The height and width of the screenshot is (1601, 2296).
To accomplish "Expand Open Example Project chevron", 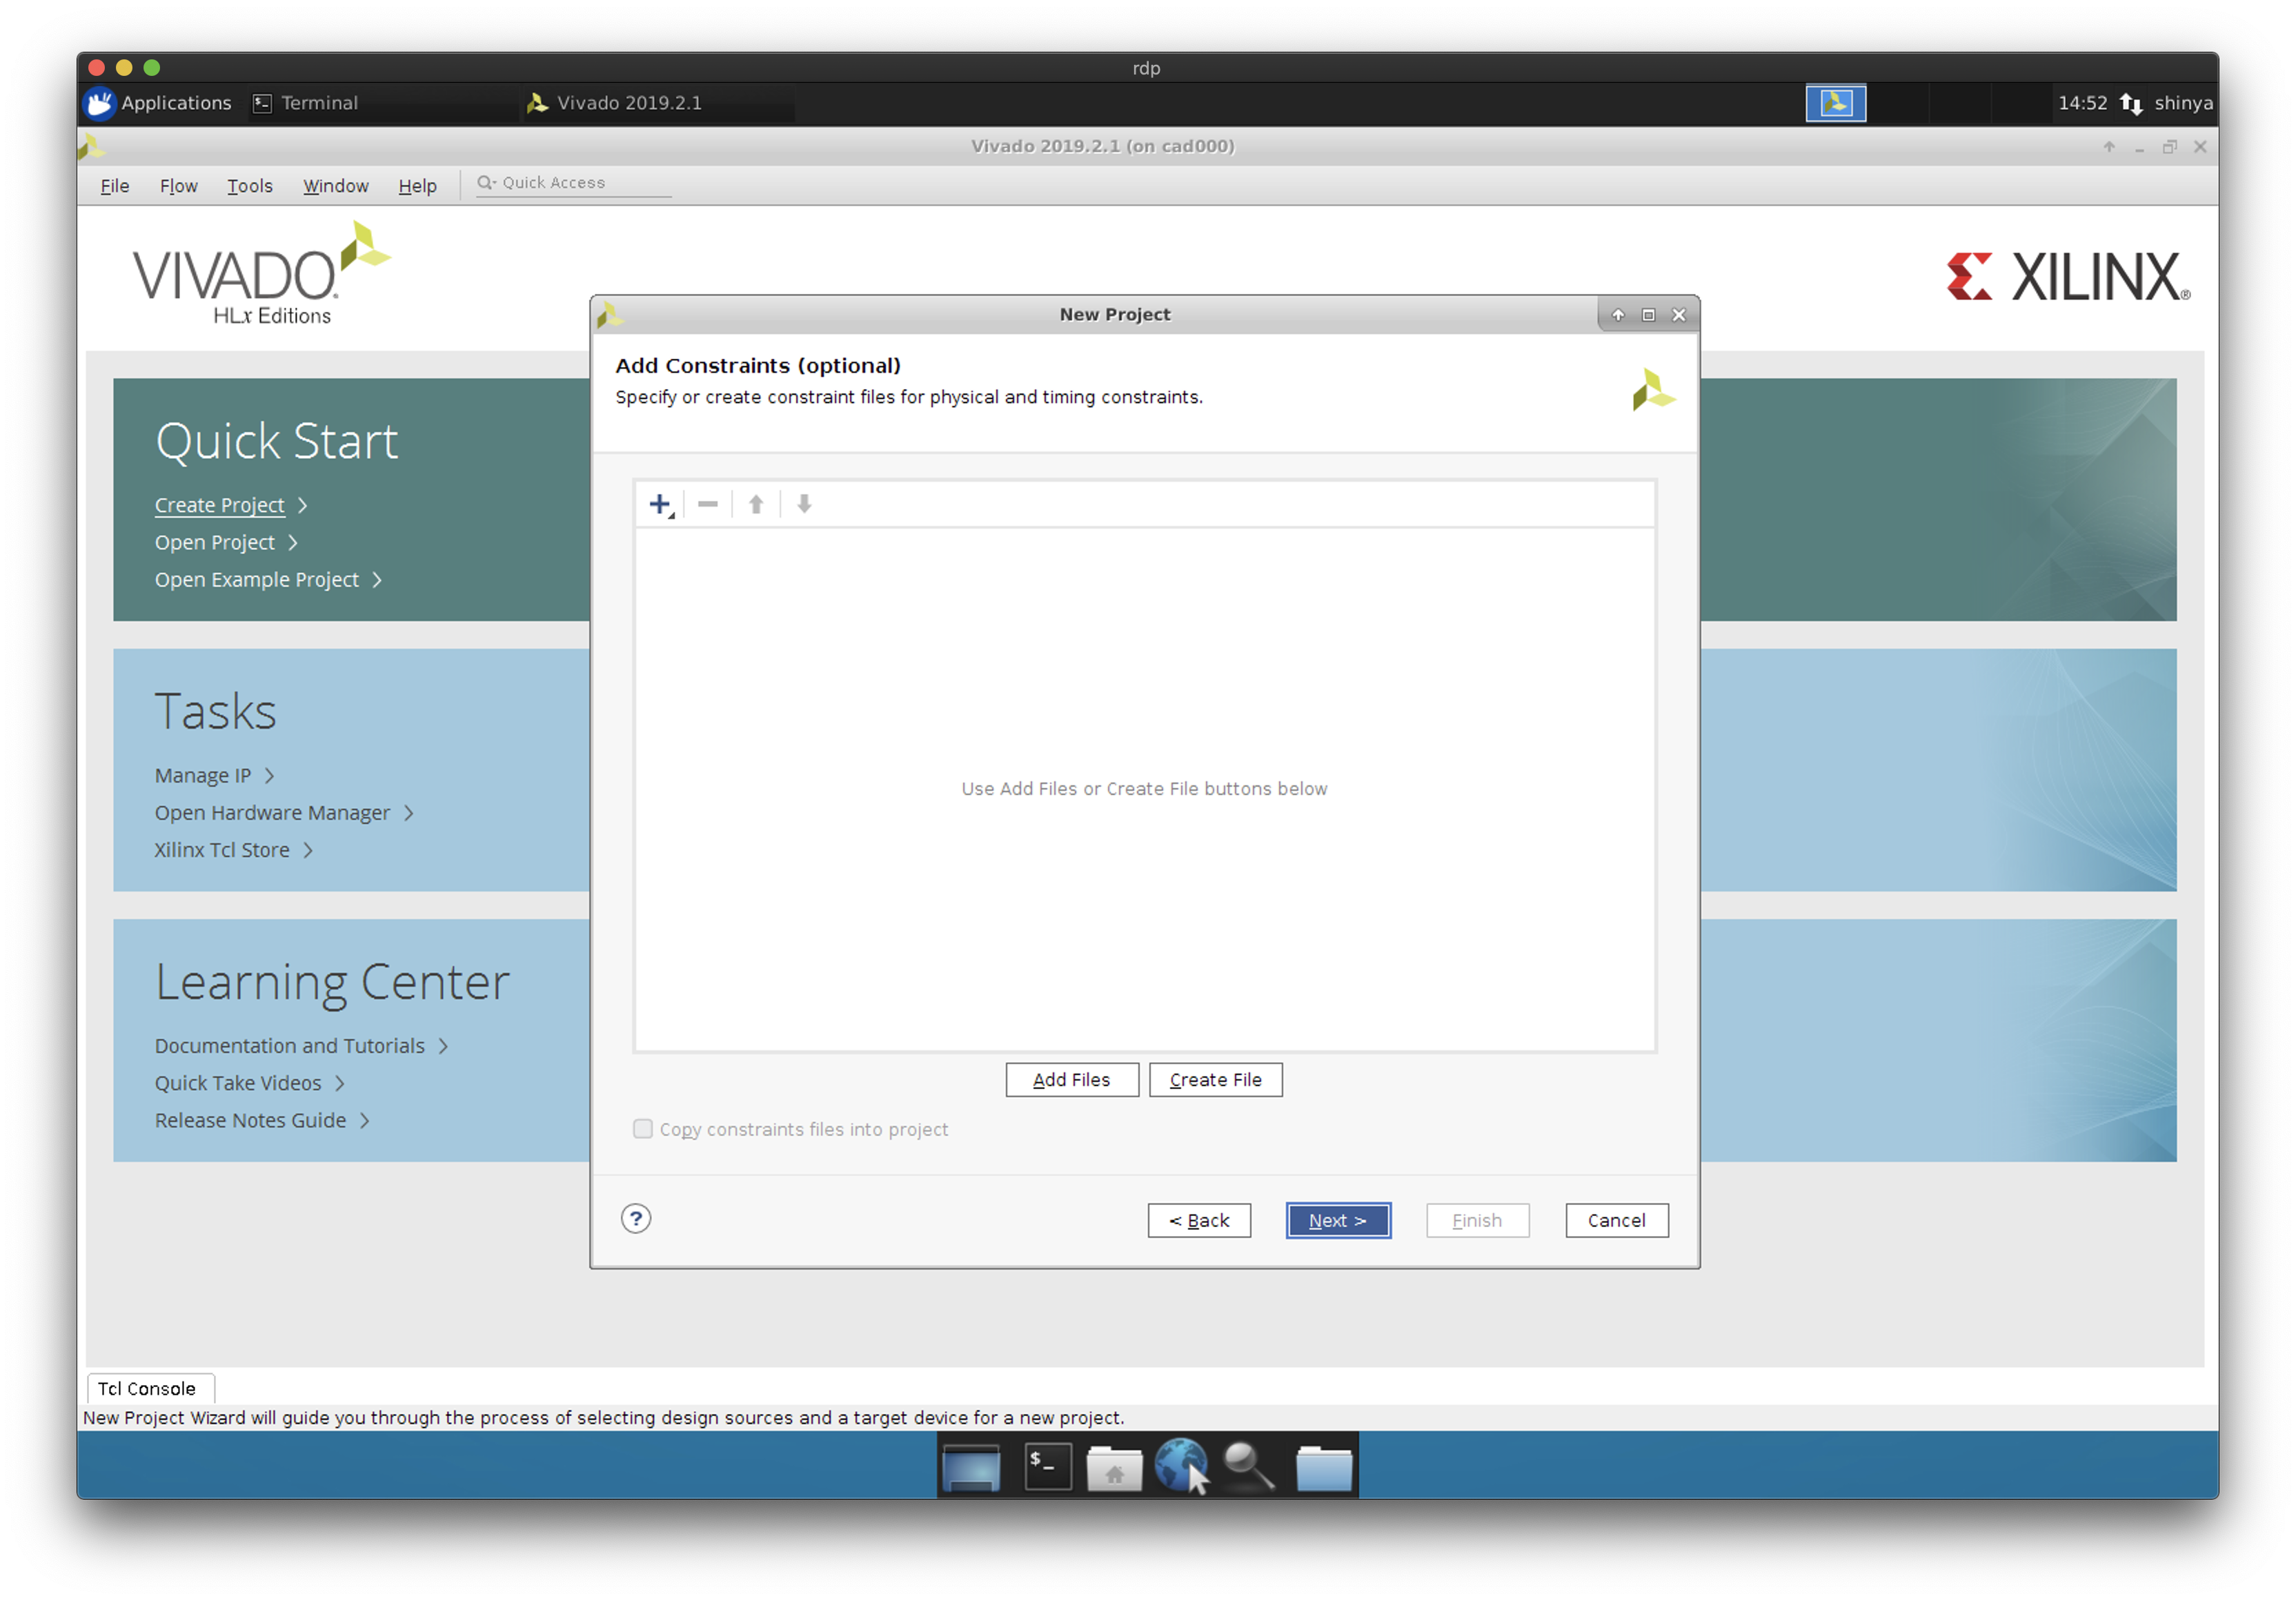I will pos(377,580).
